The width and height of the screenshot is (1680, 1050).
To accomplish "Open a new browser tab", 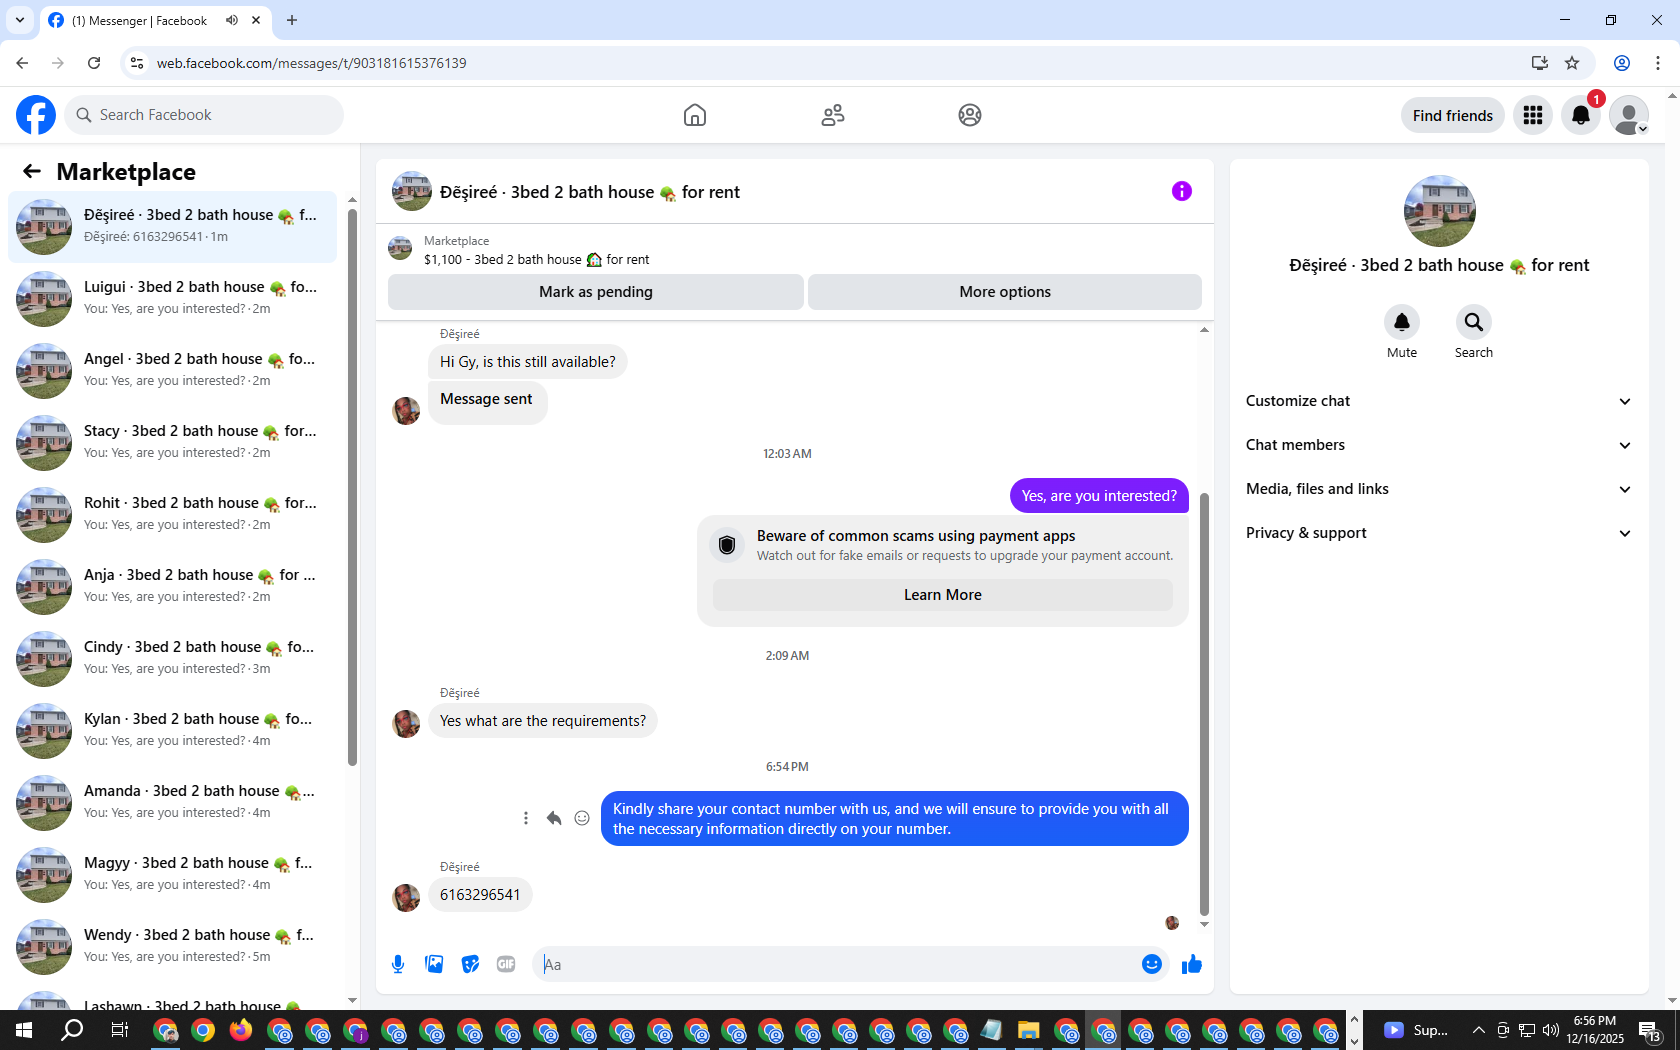I will [x=292, y=20].
